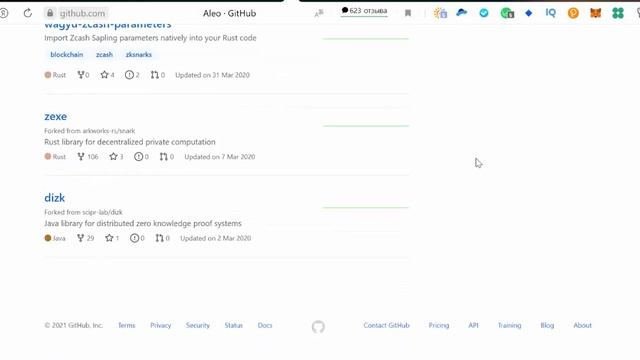
Task: View stargazers of the zexe repo
Action: (116, 157)
